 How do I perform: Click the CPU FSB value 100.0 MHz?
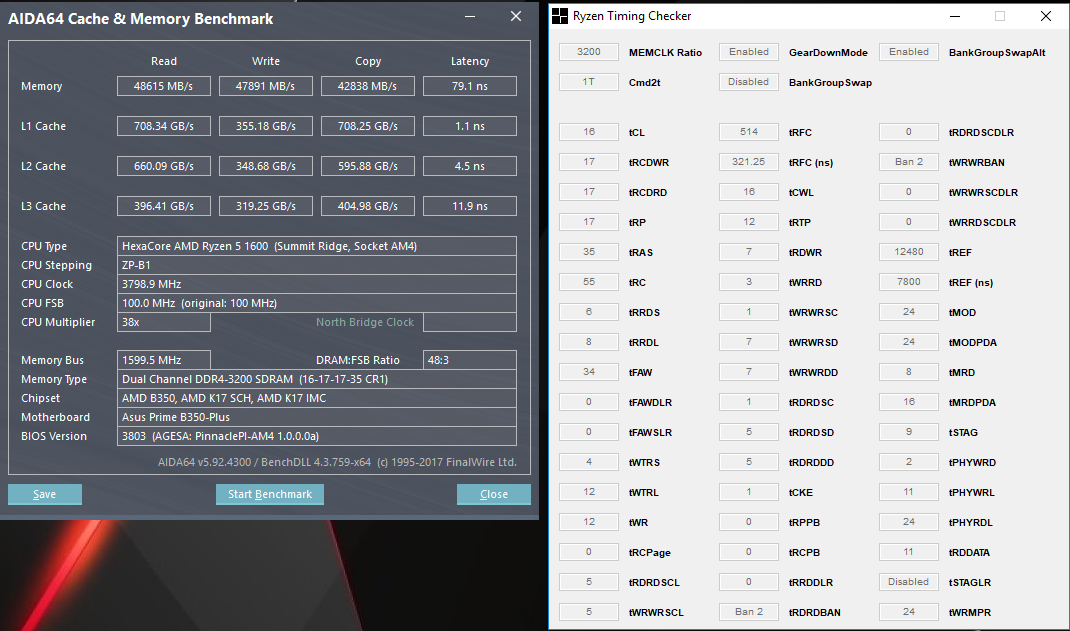(317, 303)
